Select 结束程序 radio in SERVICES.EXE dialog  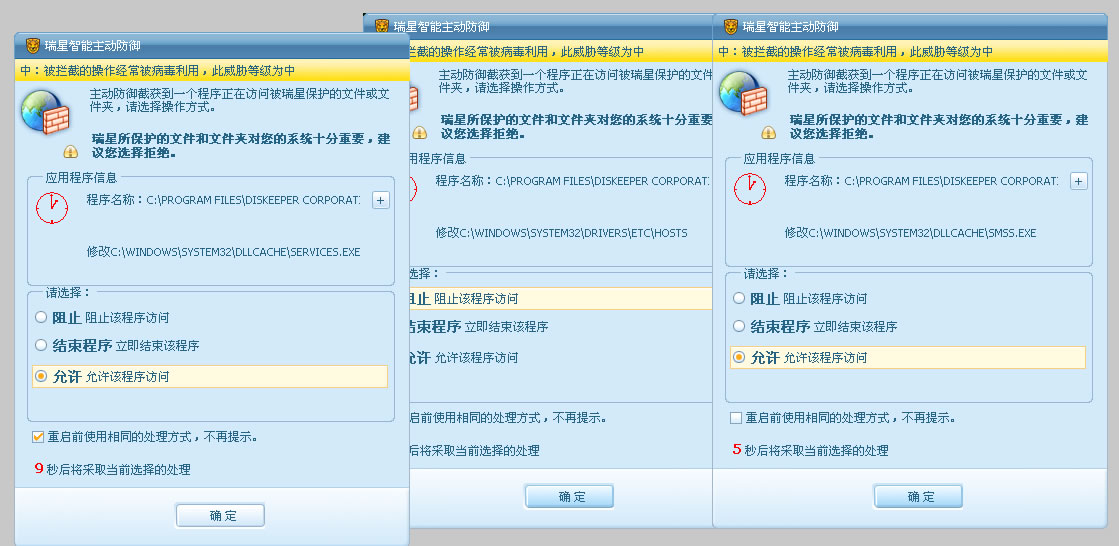point(41,345)
